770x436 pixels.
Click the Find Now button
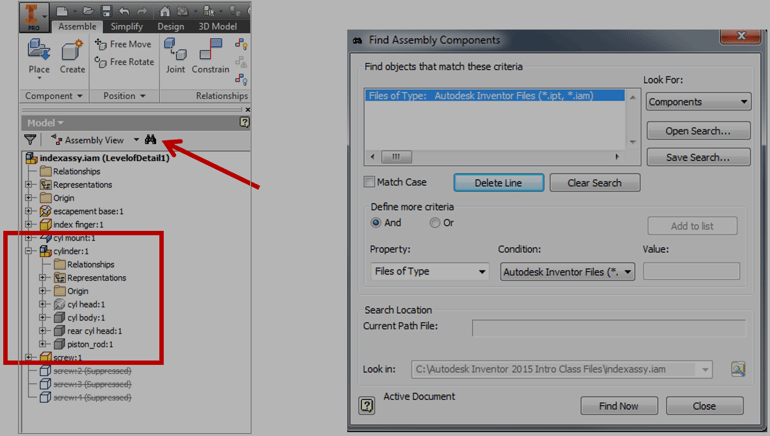click(618, 406)
